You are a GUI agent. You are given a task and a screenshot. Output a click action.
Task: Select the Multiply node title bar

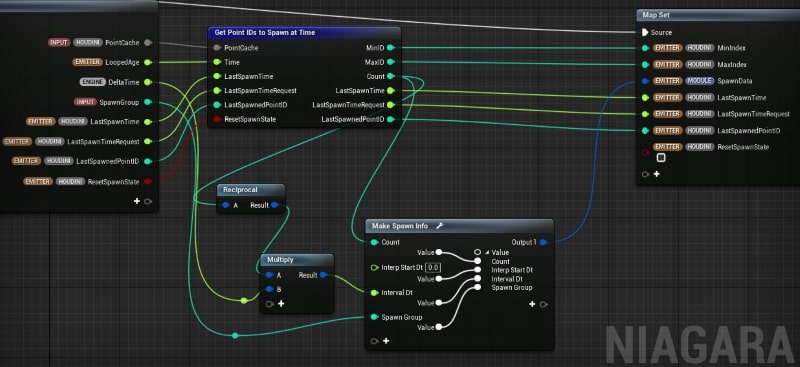point(297,259)
